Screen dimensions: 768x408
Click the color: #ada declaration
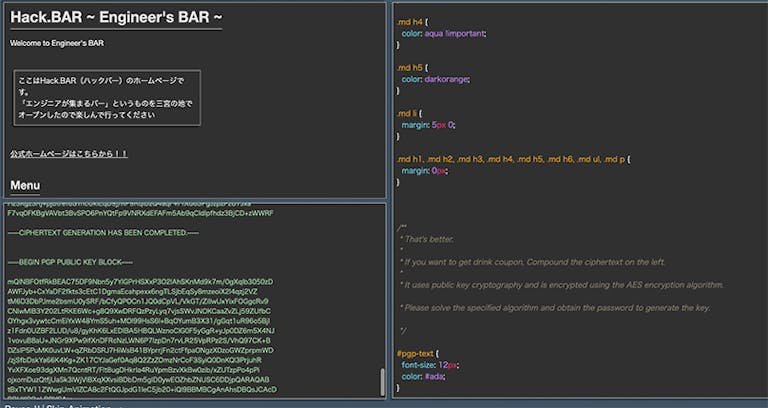423,376
